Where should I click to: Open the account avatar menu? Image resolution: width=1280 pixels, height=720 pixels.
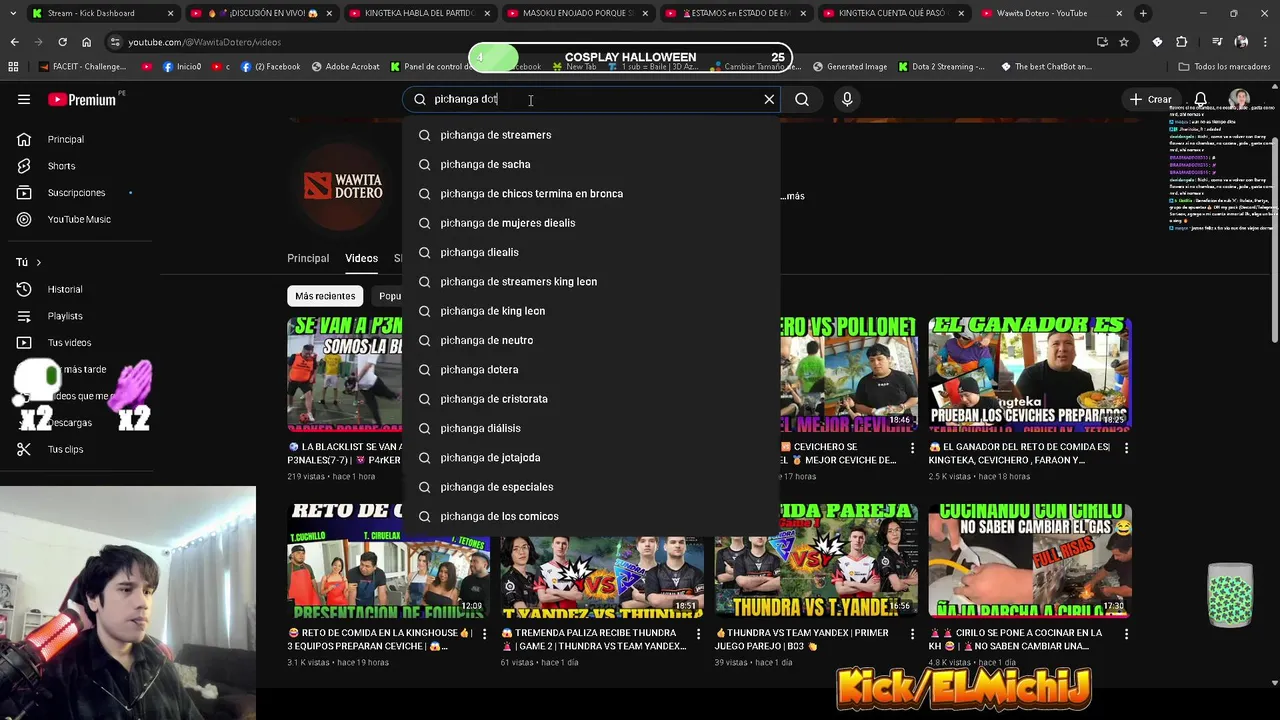[1239, 99]
